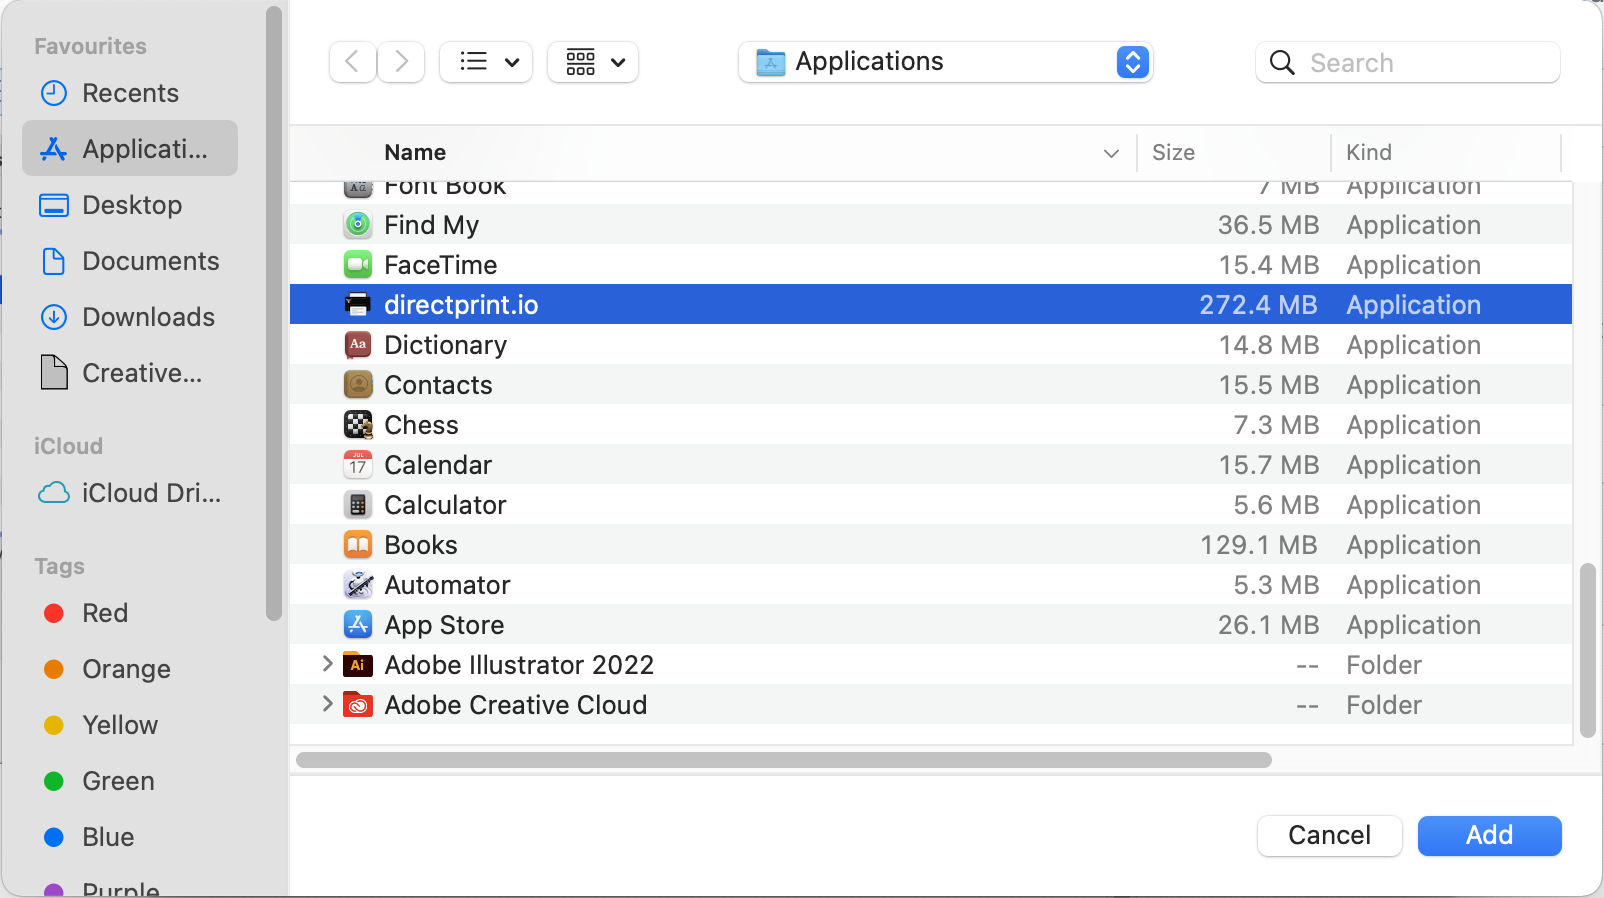Select the Chess row

point(931,425)
